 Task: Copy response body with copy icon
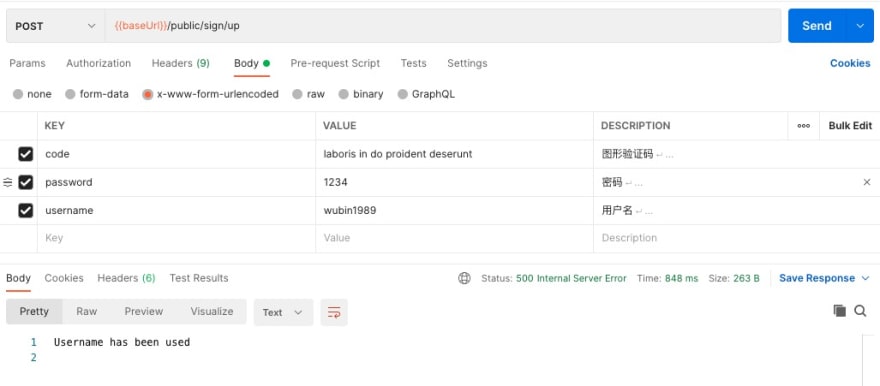point(839,311)
